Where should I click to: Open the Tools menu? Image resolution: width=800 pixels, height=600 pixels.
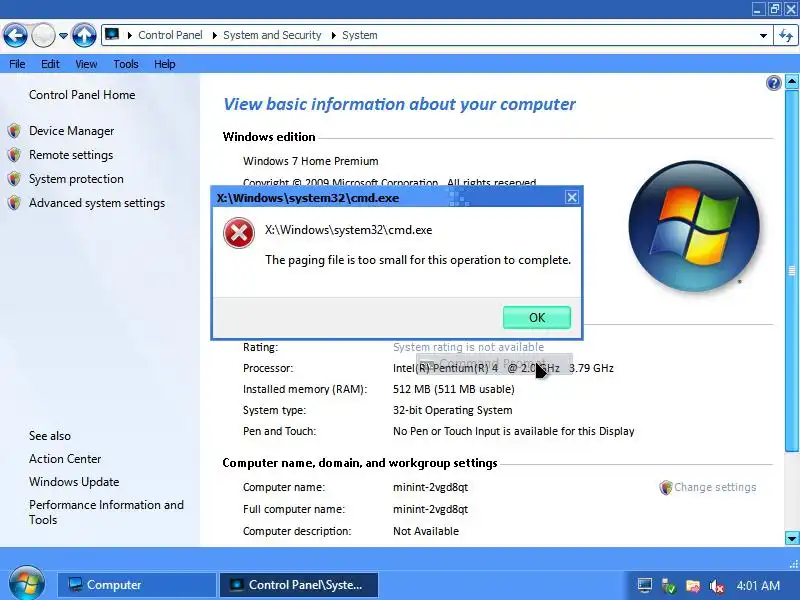point(126,64)
